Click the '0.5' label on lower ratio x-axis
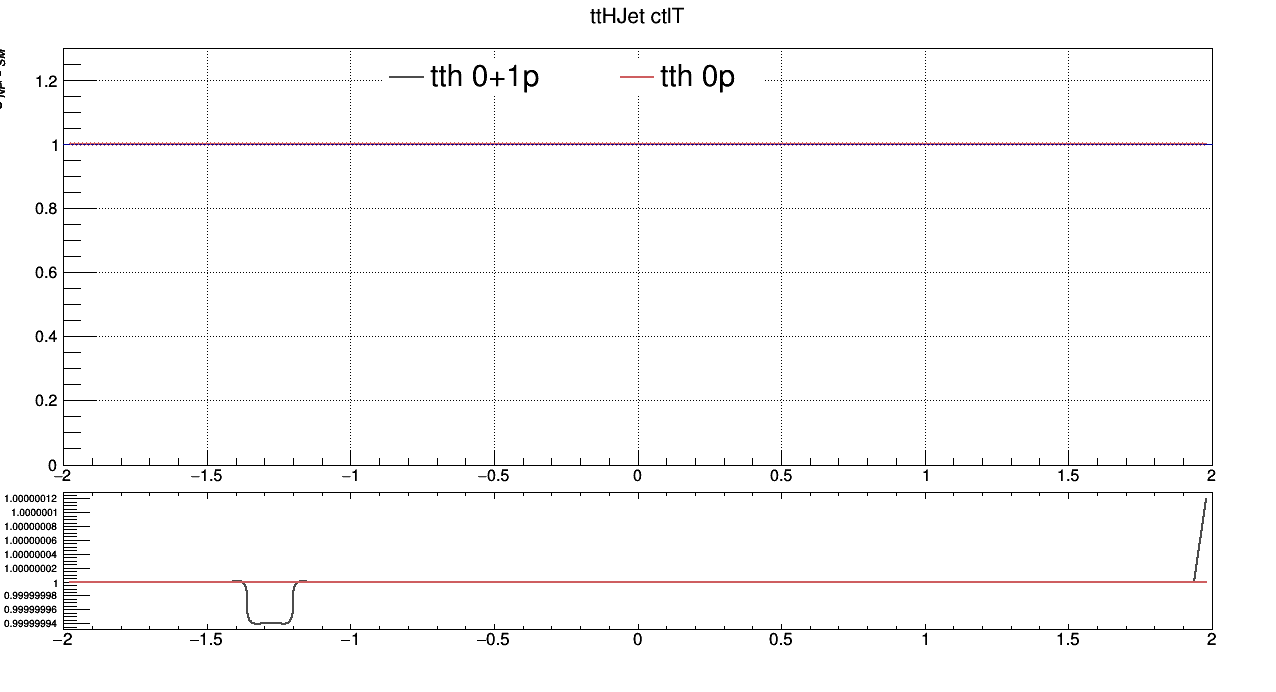The image size is (1276, 692). click(x=782, y=638)
